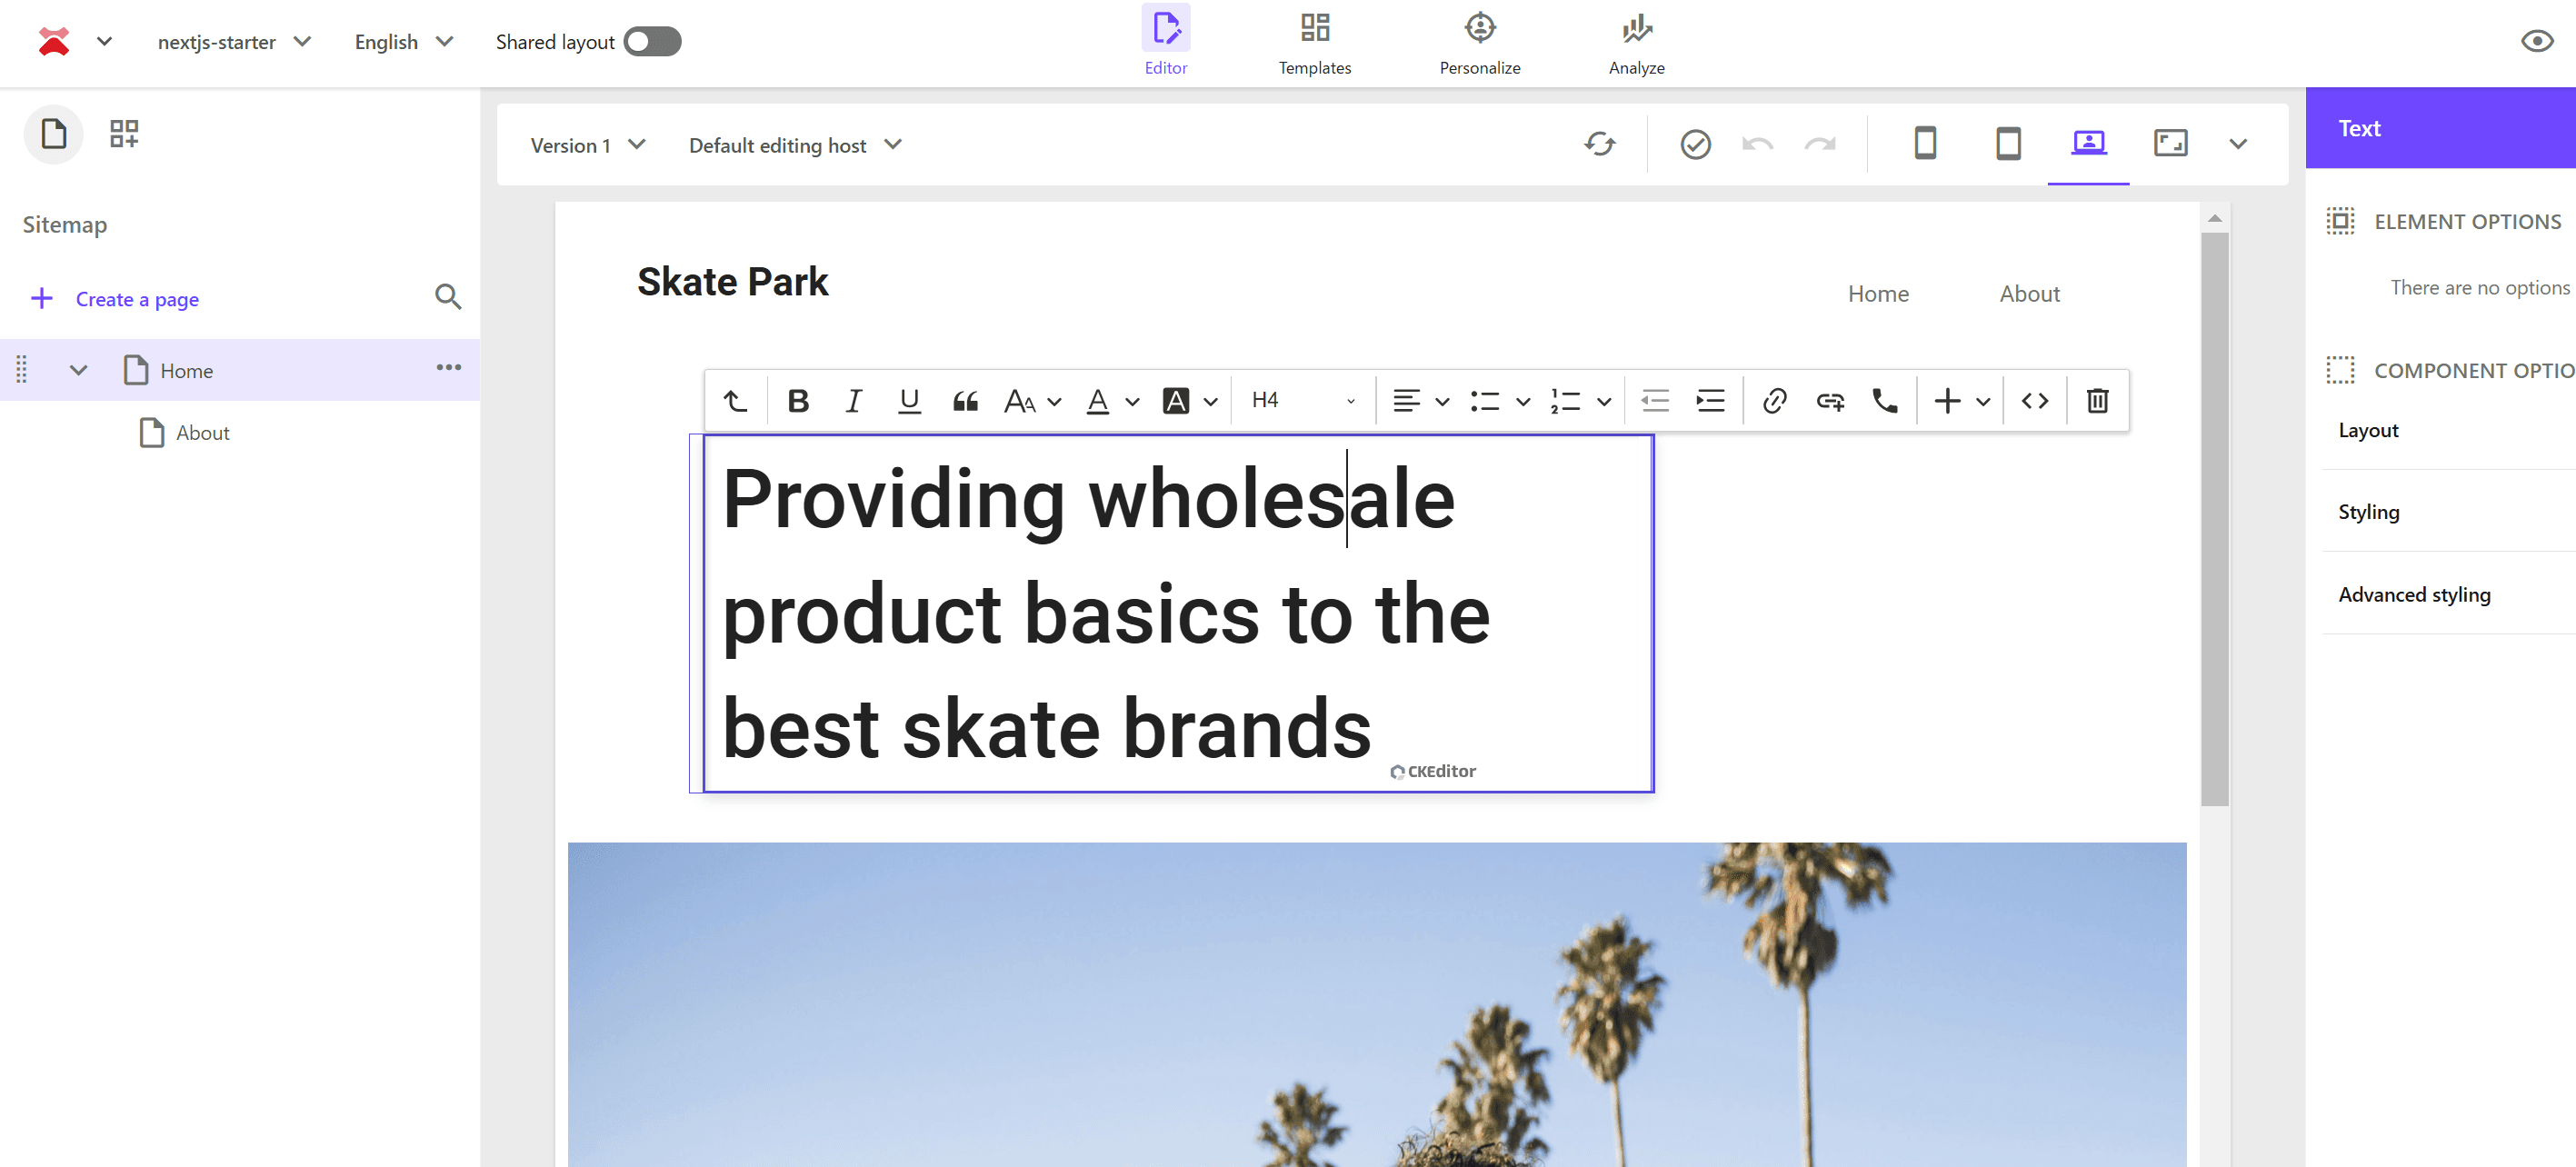Screen dimensions: 2576x1167
Task: Click the reload canvas icon
Action: pos(1599,145)
